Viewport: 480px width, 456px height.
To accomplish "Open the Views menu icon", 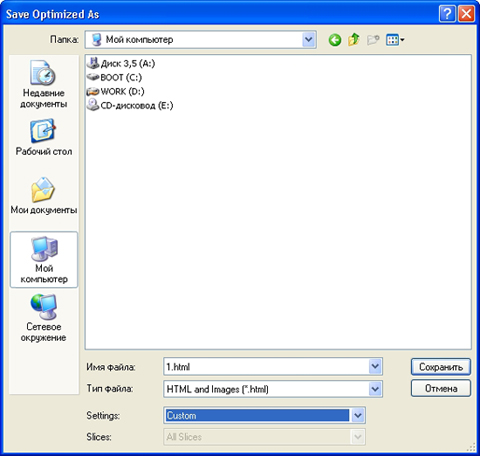I will [x=395, y=40].
